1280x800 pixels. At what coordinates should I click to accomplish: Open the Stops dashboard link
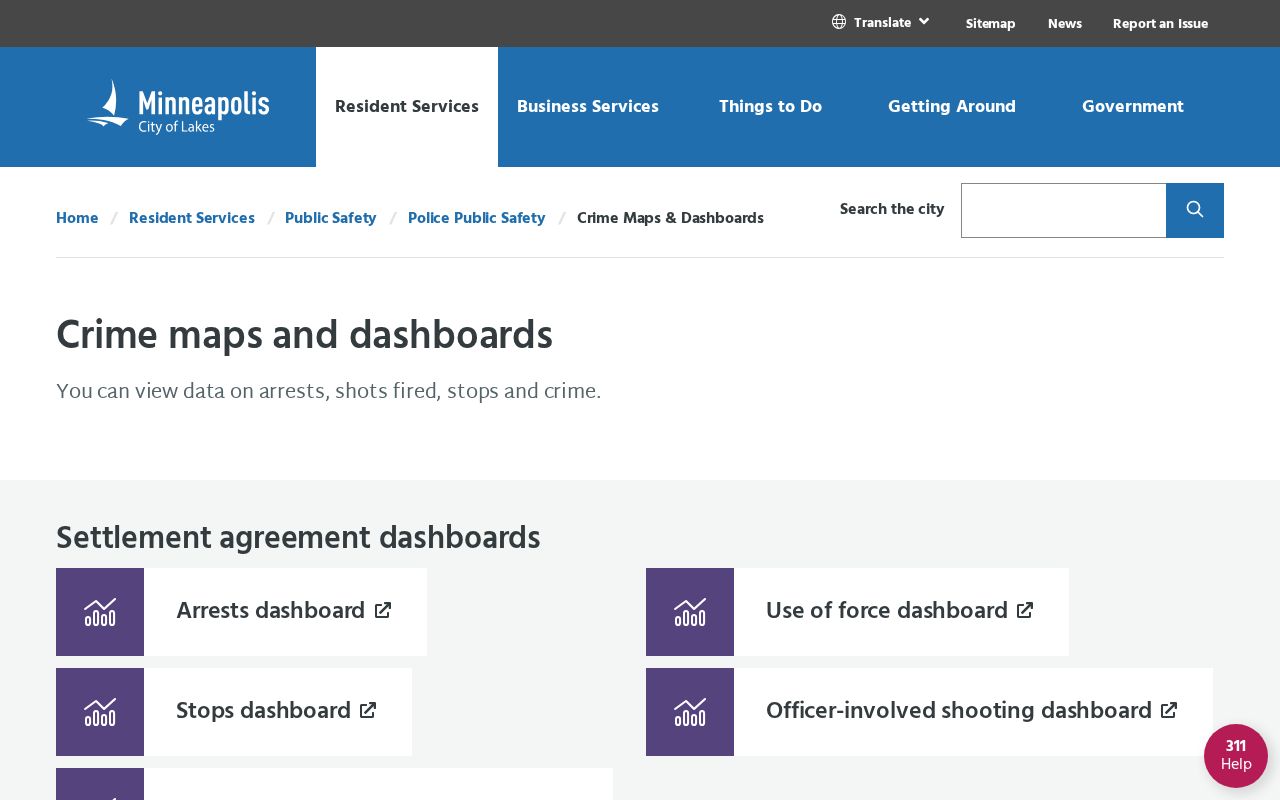[264, 711]
